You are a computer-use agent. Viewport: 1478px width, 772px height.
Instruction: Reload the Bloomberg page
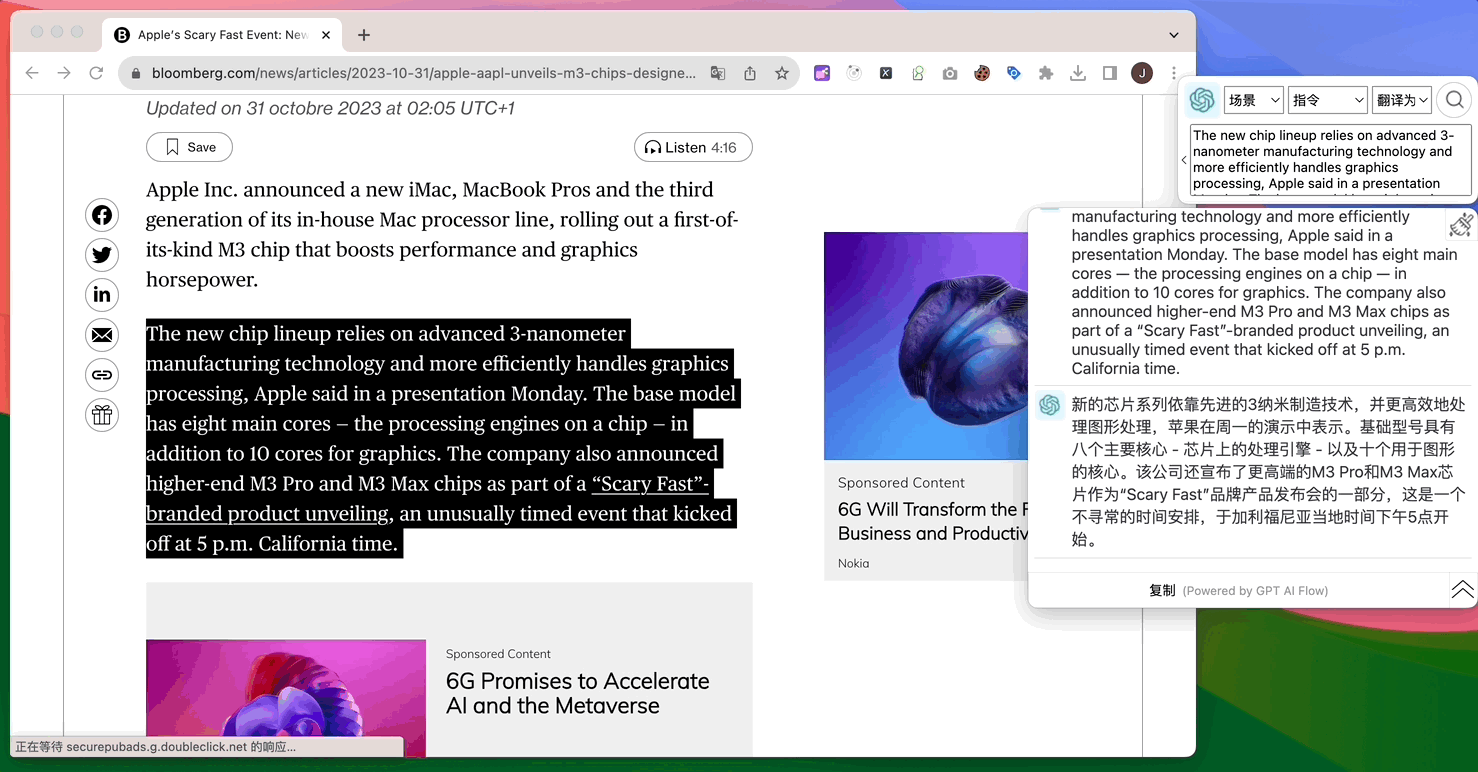(96, 73)
